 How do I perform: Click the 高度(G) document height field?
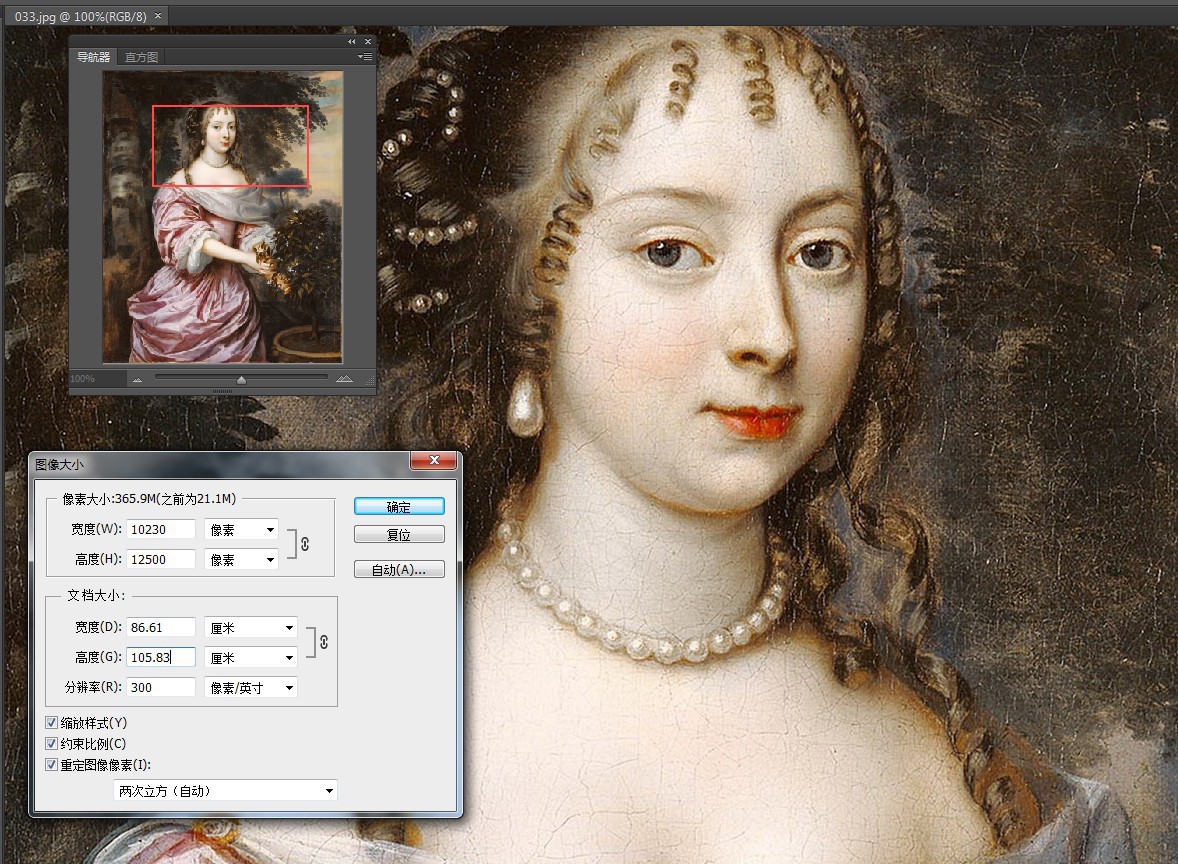(x=161, y=657)
